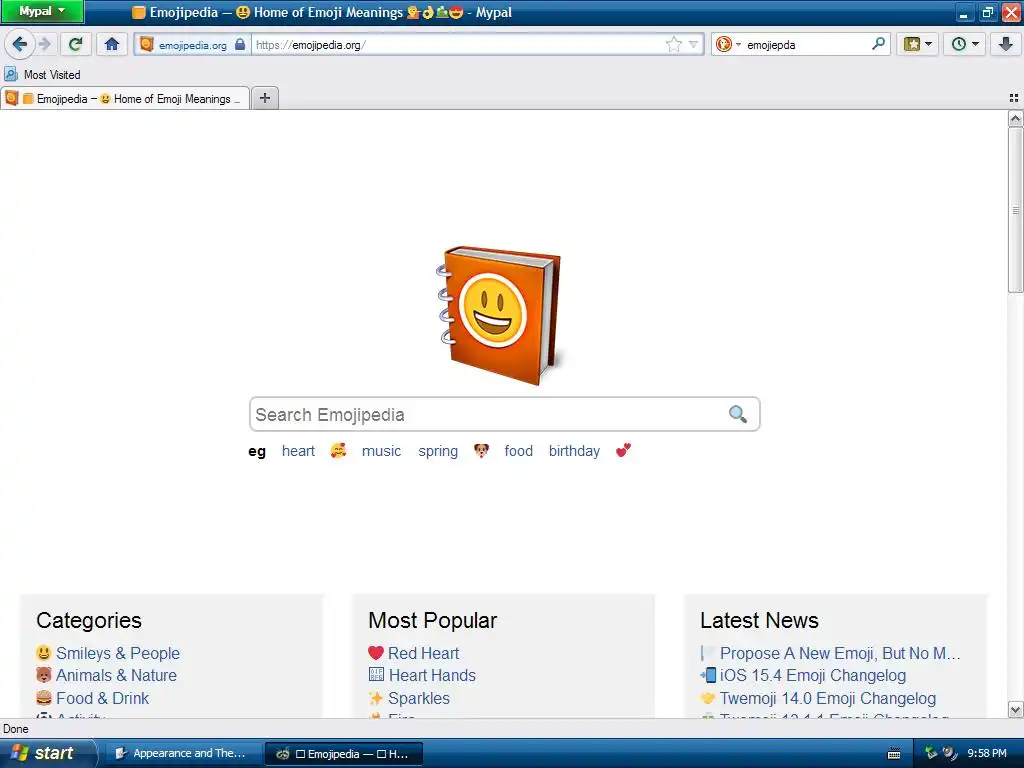
Task: Click the dog face emoji example
Action: 481,451
